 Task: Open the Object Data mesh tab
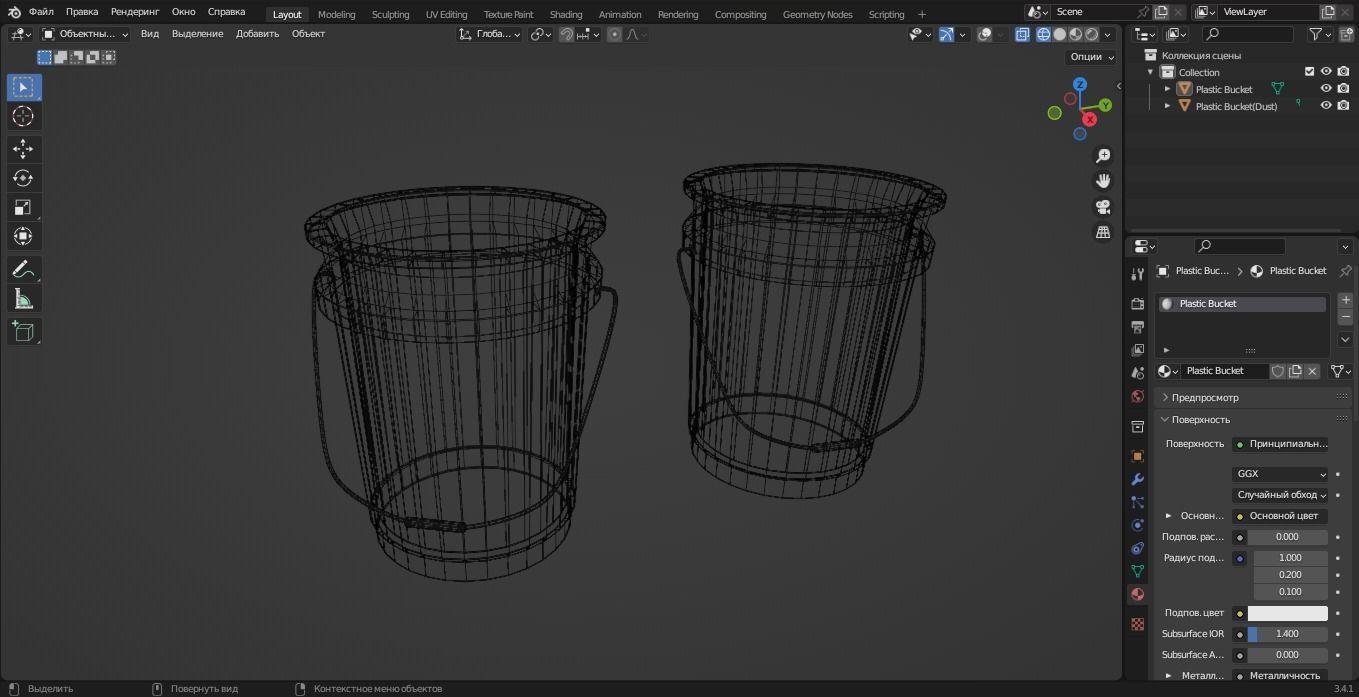click(x=1137, y=571)
